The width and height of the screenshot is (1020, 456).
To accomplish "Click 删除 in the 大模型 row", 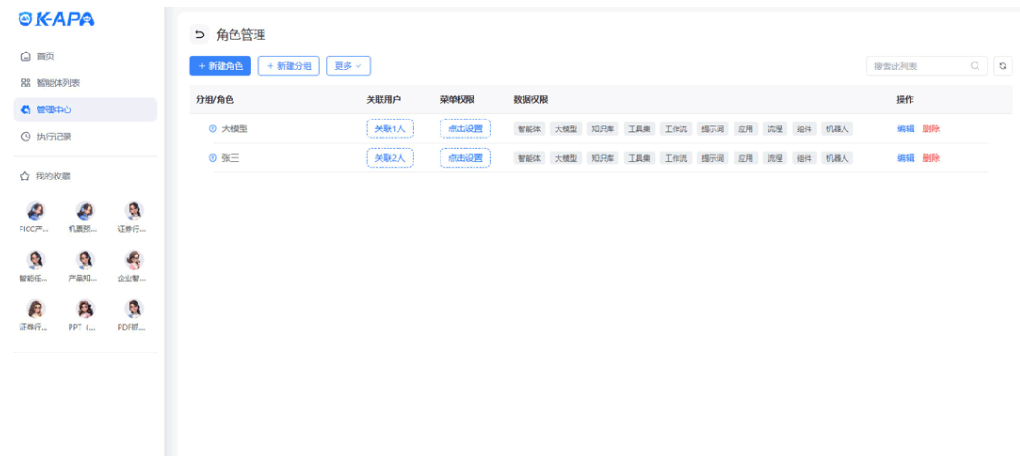I will [x=931, y=129].
